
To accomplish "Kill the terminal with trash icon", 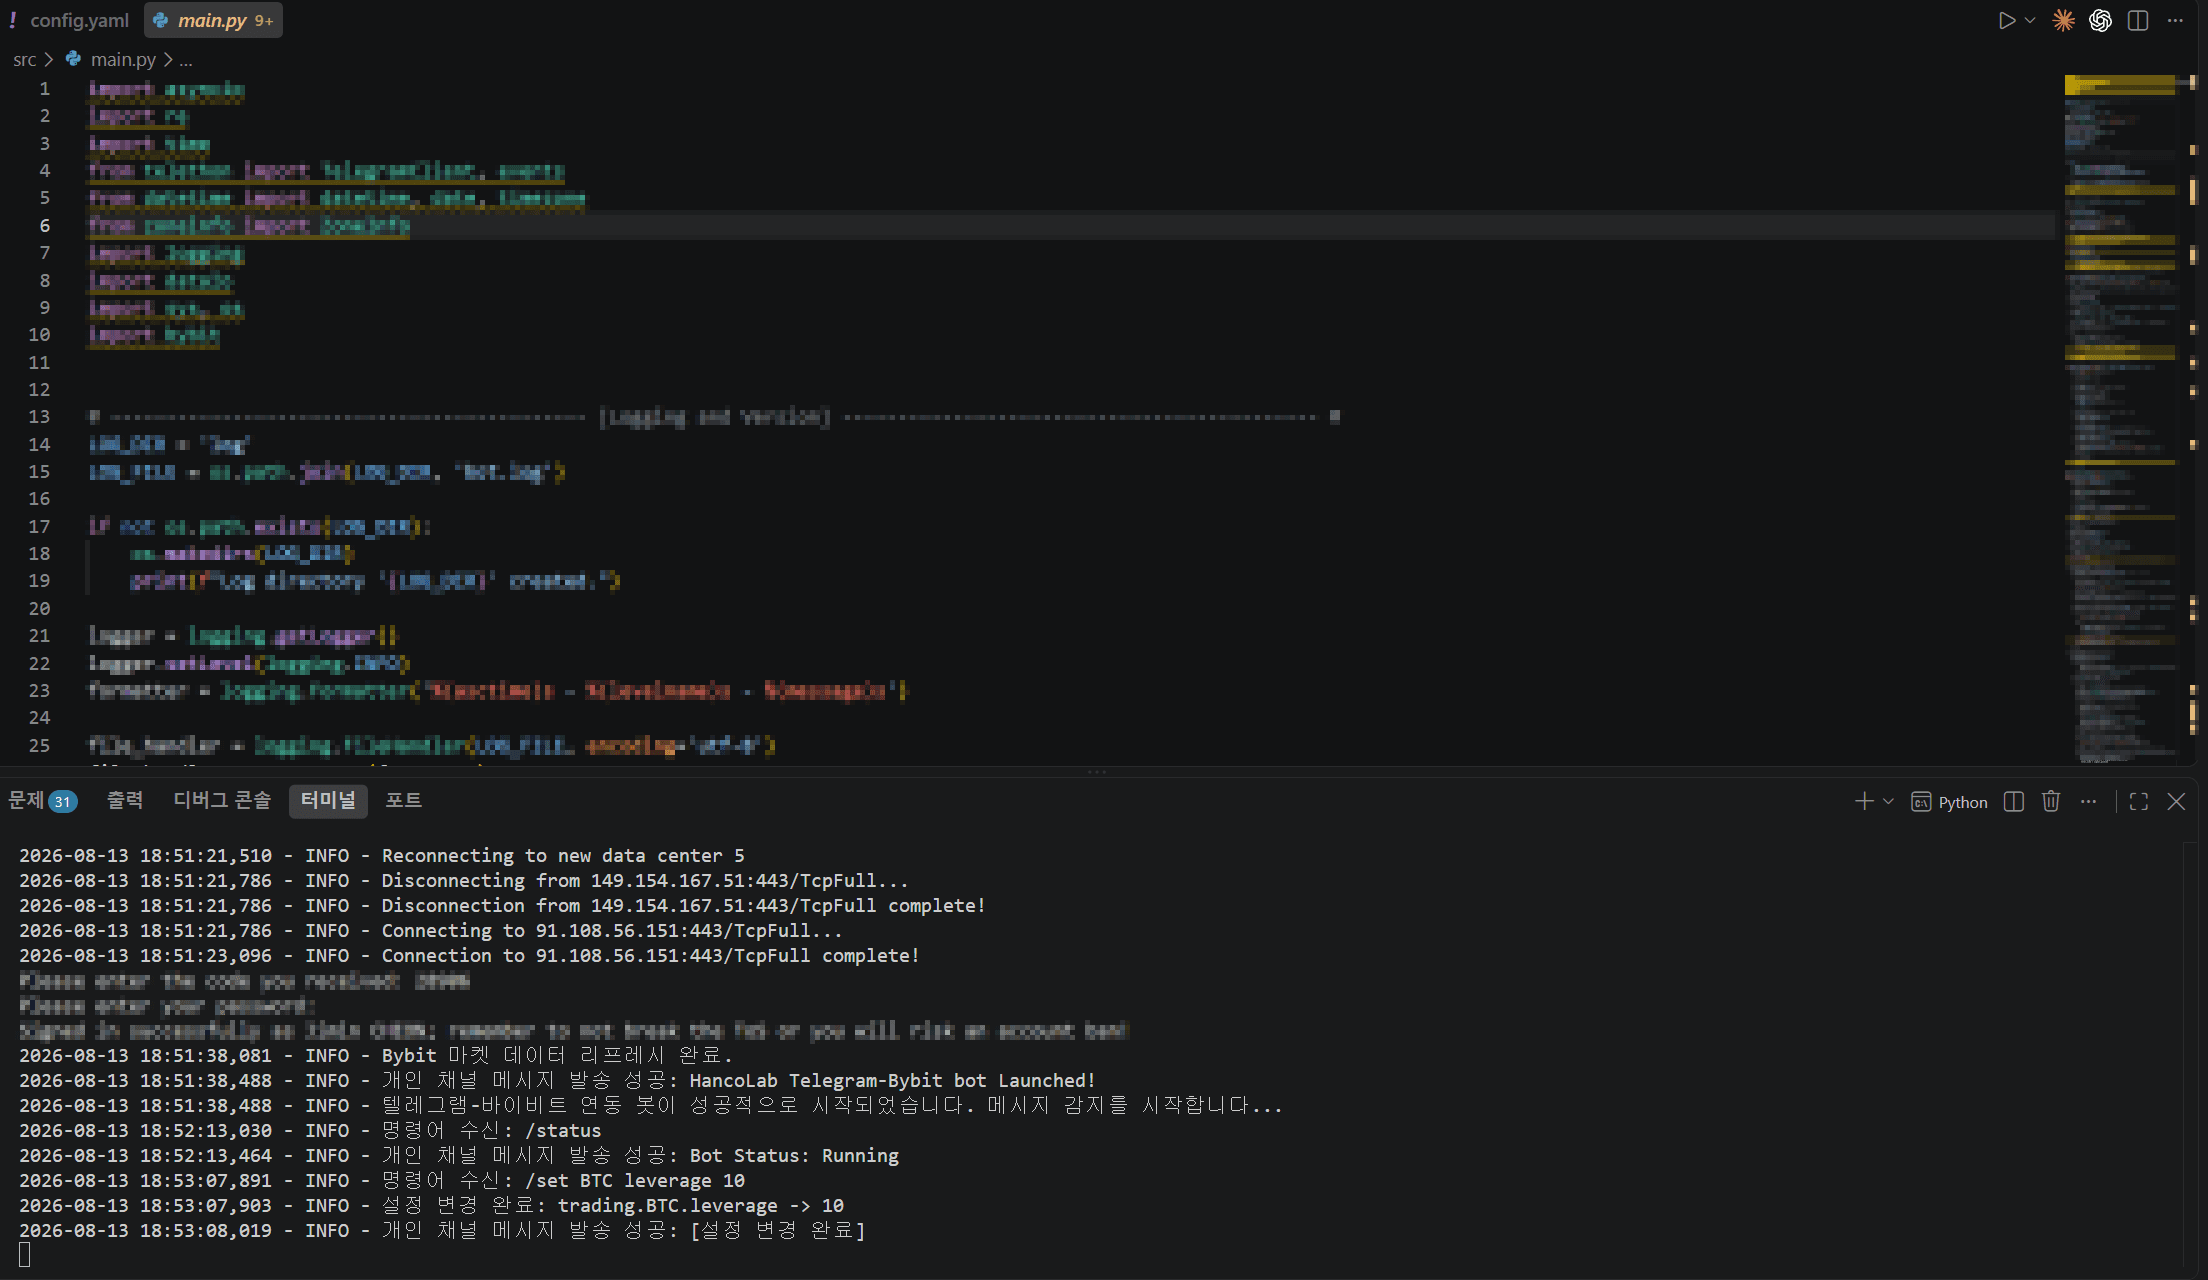I will pyautogui.click(x=2051, y=802).
